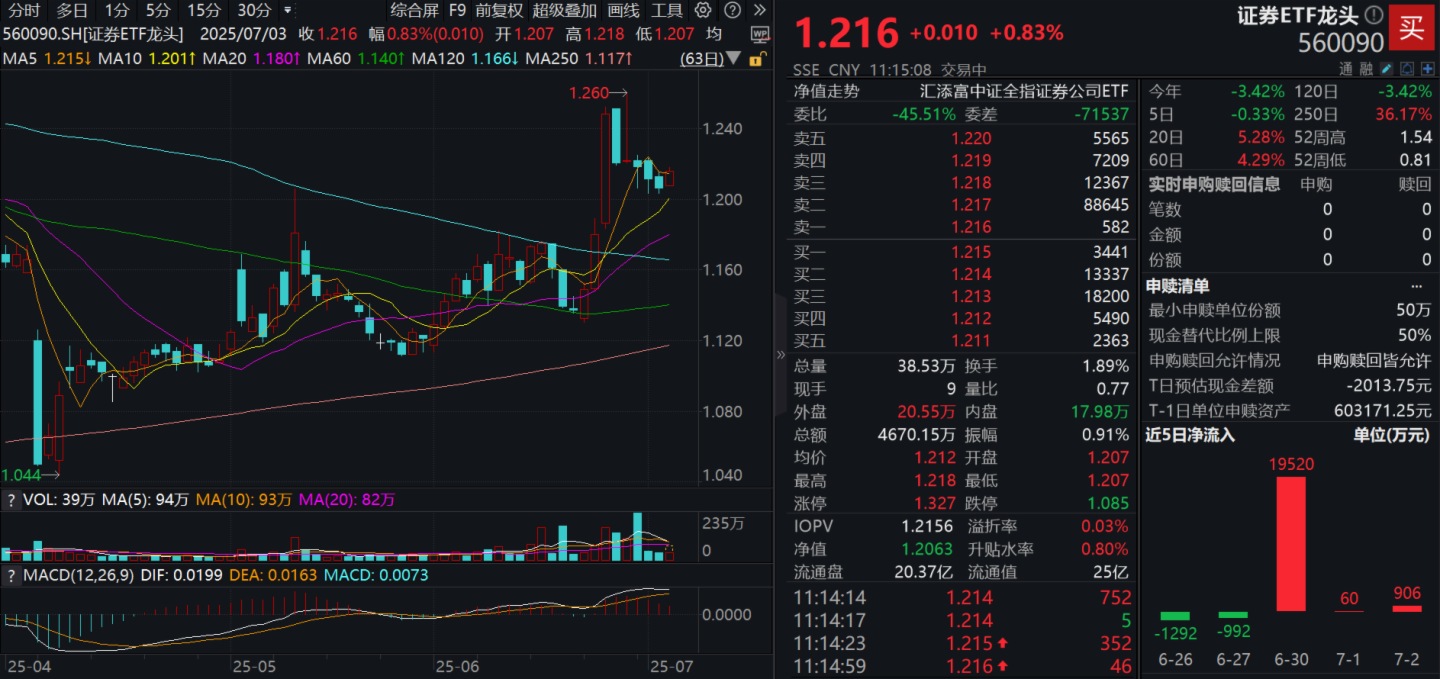The width and height of the screenshot is (1440, 679).
Task: Open MACD indicator help question mark
Action: 11,577
